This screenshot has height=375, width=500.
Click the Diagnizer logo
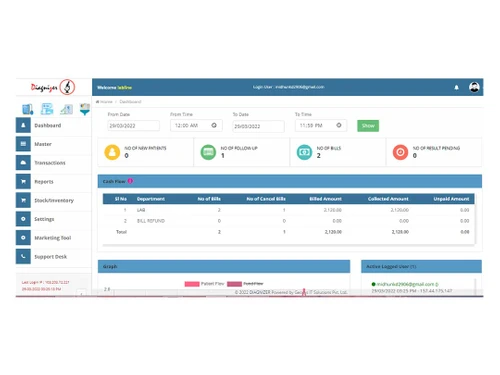pyautogui.click(x=53, y=87)
